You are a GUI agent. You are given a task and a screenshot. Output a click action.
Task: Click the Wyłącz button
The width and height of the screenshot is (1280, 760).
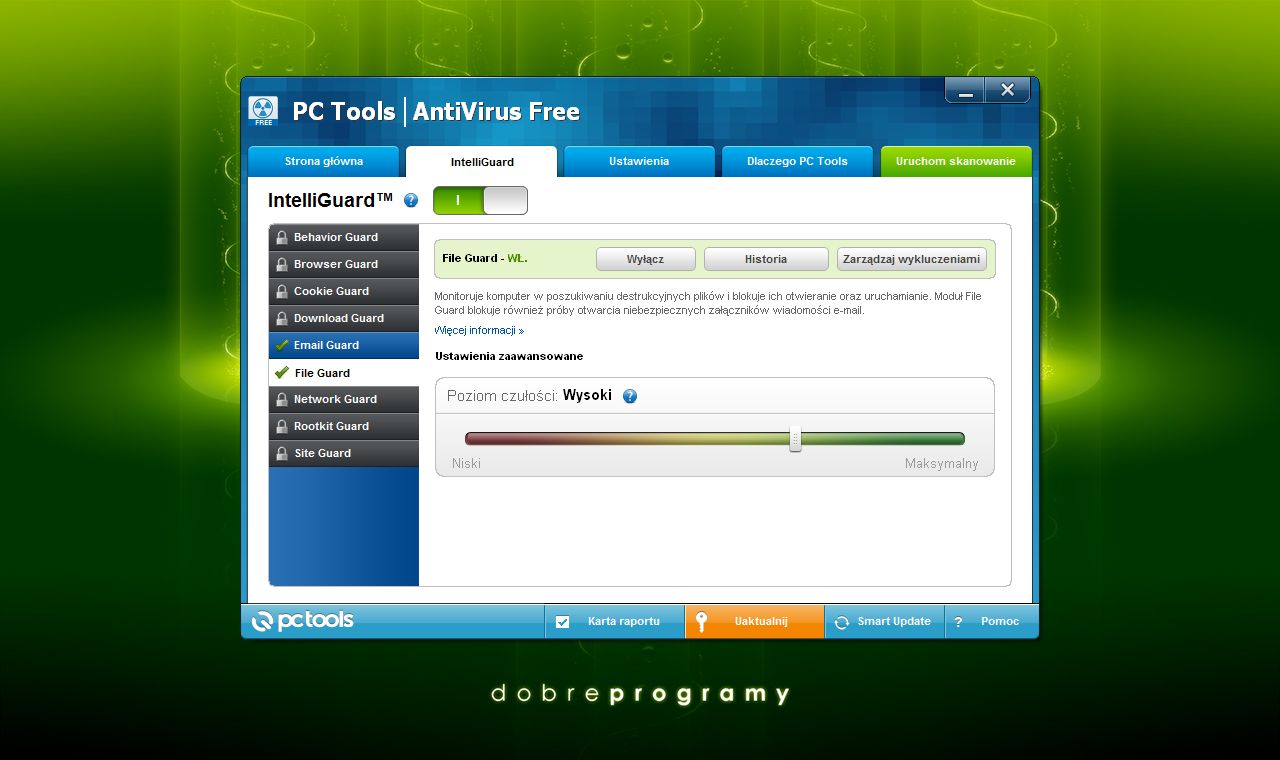646,259
